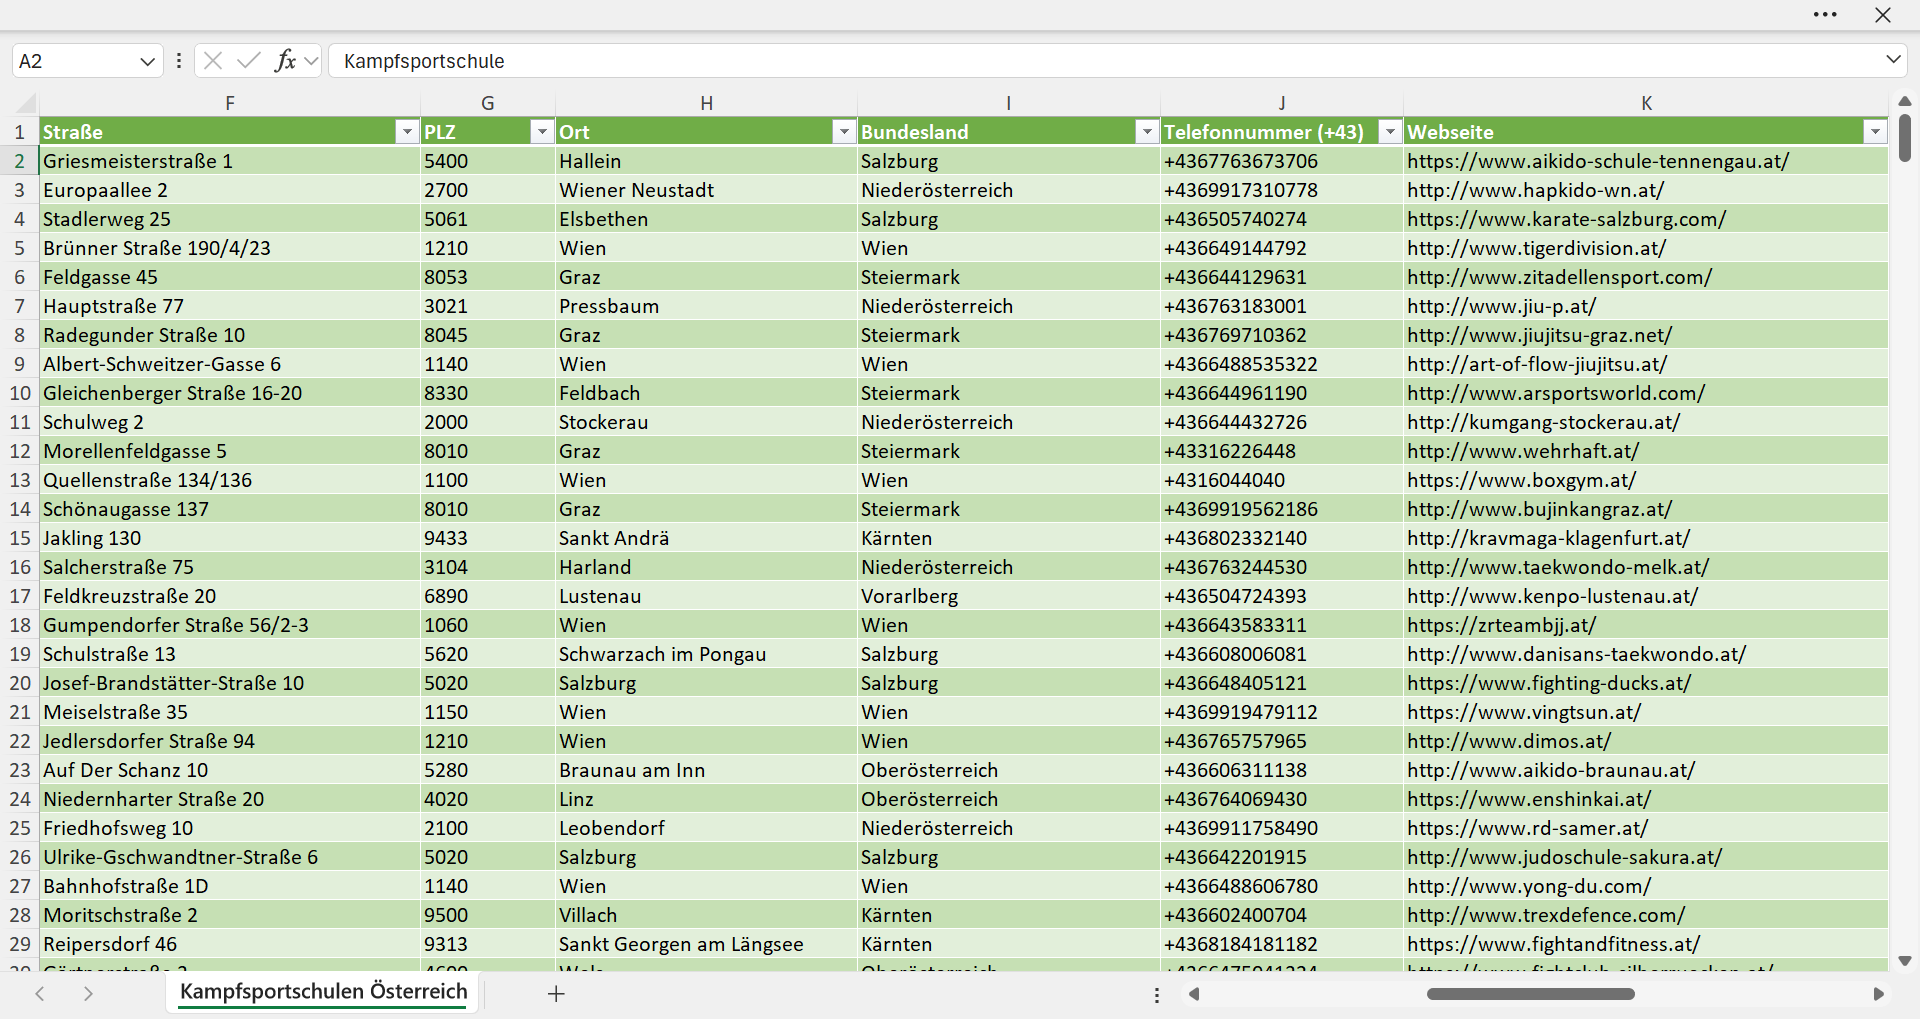The width and height of the screenshot is (1920, 1019).
Task: Click the vertical scrollbar thumb
Action: pos(1904,138)
